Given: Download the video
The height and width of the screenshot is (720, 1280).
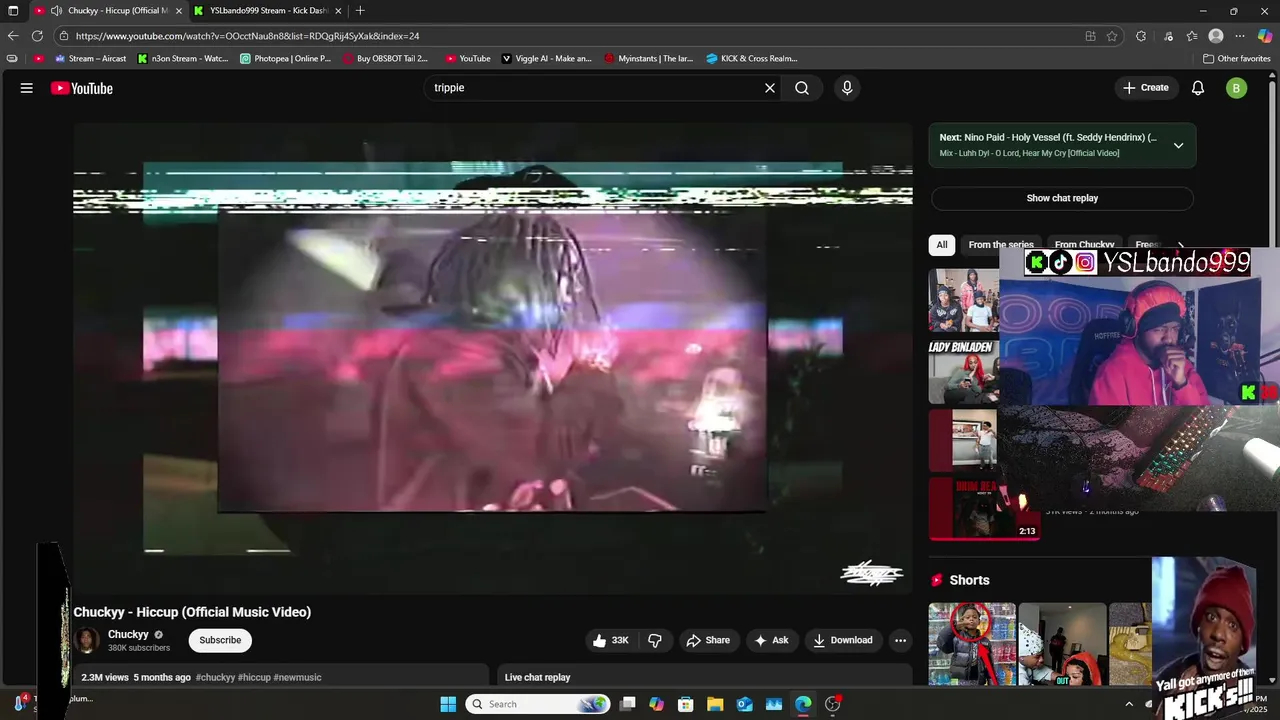Looking at the screenshot, I should click(843, 640).
